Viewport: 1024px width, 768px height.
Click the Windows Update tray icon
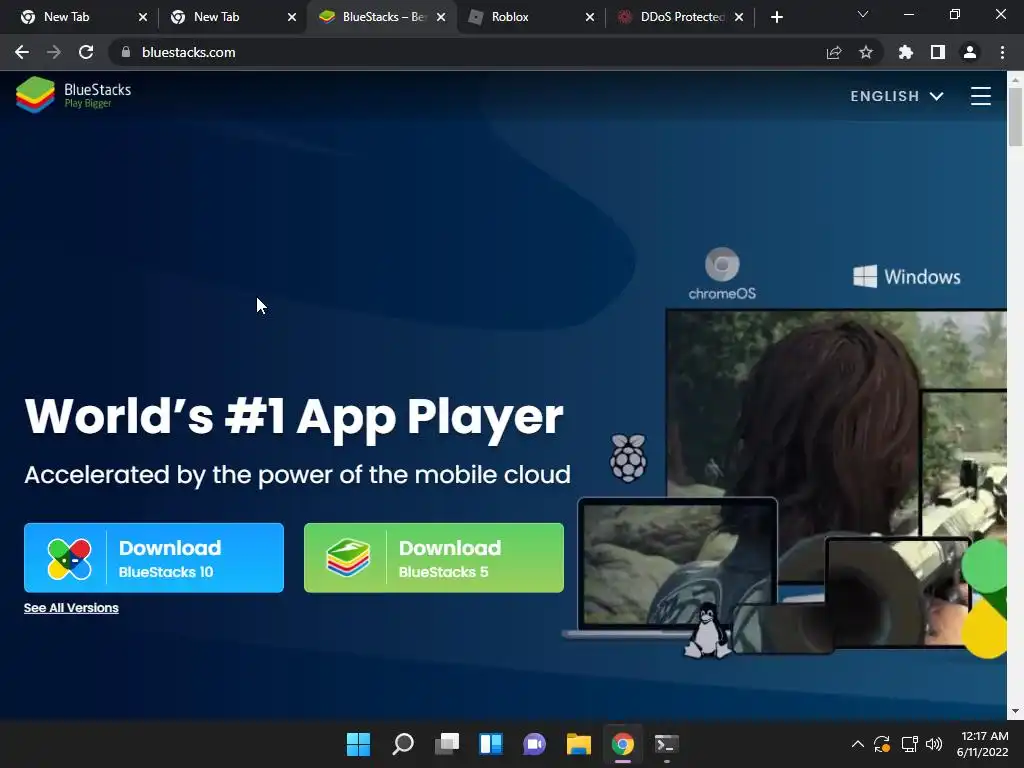pos(882,744)
